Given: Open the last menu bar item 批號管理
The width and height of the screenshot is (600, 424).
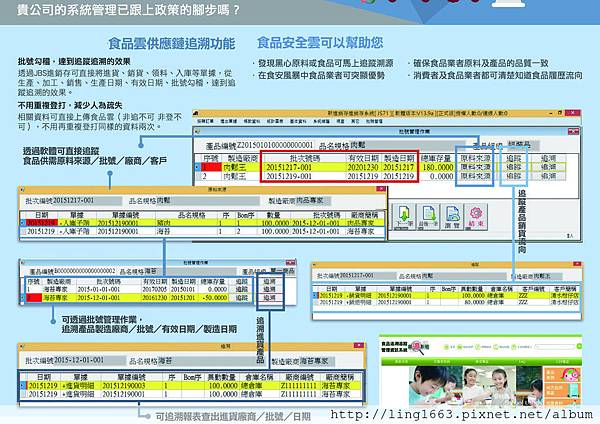Looking at the screenshot, I should (374, 121).
